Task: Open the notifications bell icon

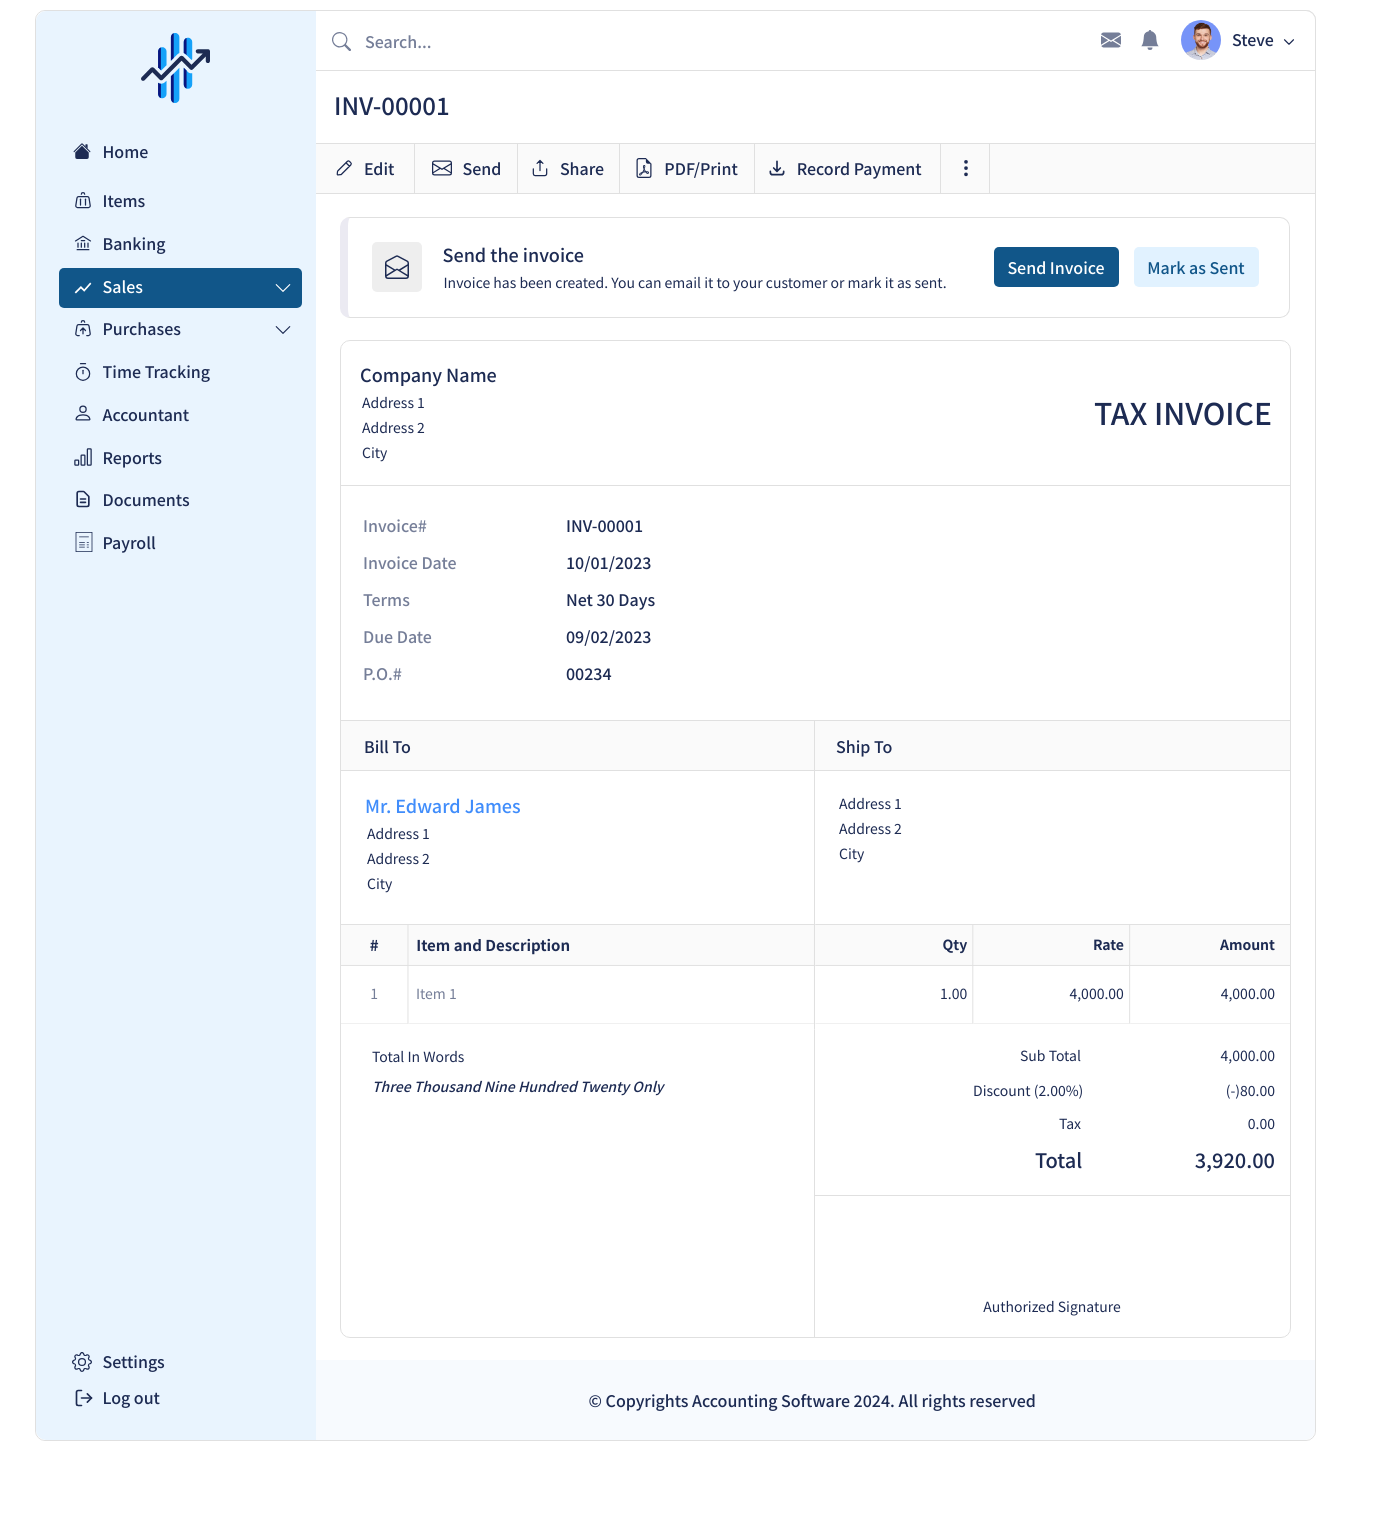Action: (x=1149, y=40)
